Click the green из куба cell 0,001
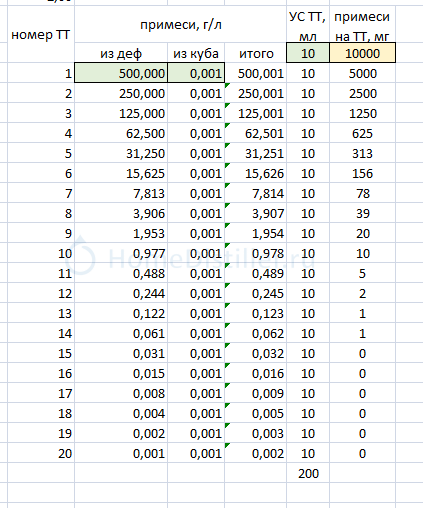423x508 pixels. pyautogui.click(x=196, y=73)
